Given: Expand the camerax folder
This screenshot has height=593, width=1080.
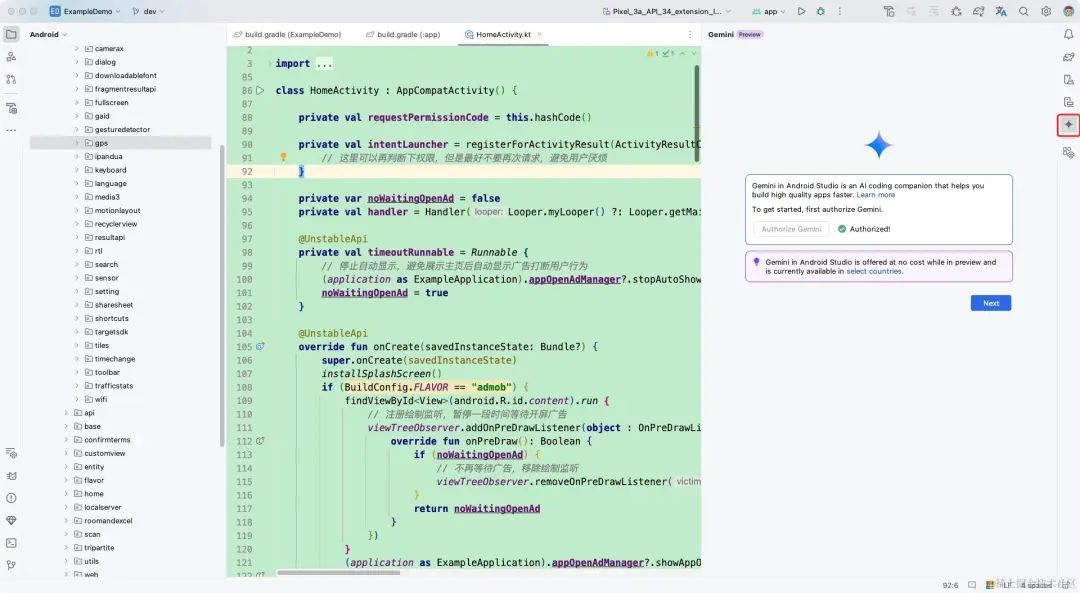Looking at the screenshot, I should (76, 49).
